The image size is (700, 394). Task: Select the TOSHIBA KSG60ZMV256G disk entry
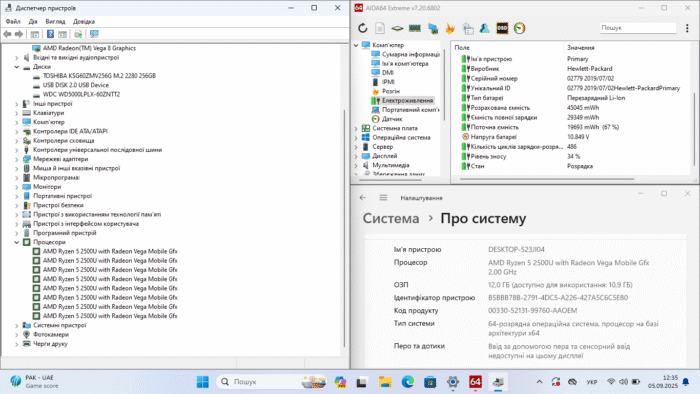click(x=99, y=76)
